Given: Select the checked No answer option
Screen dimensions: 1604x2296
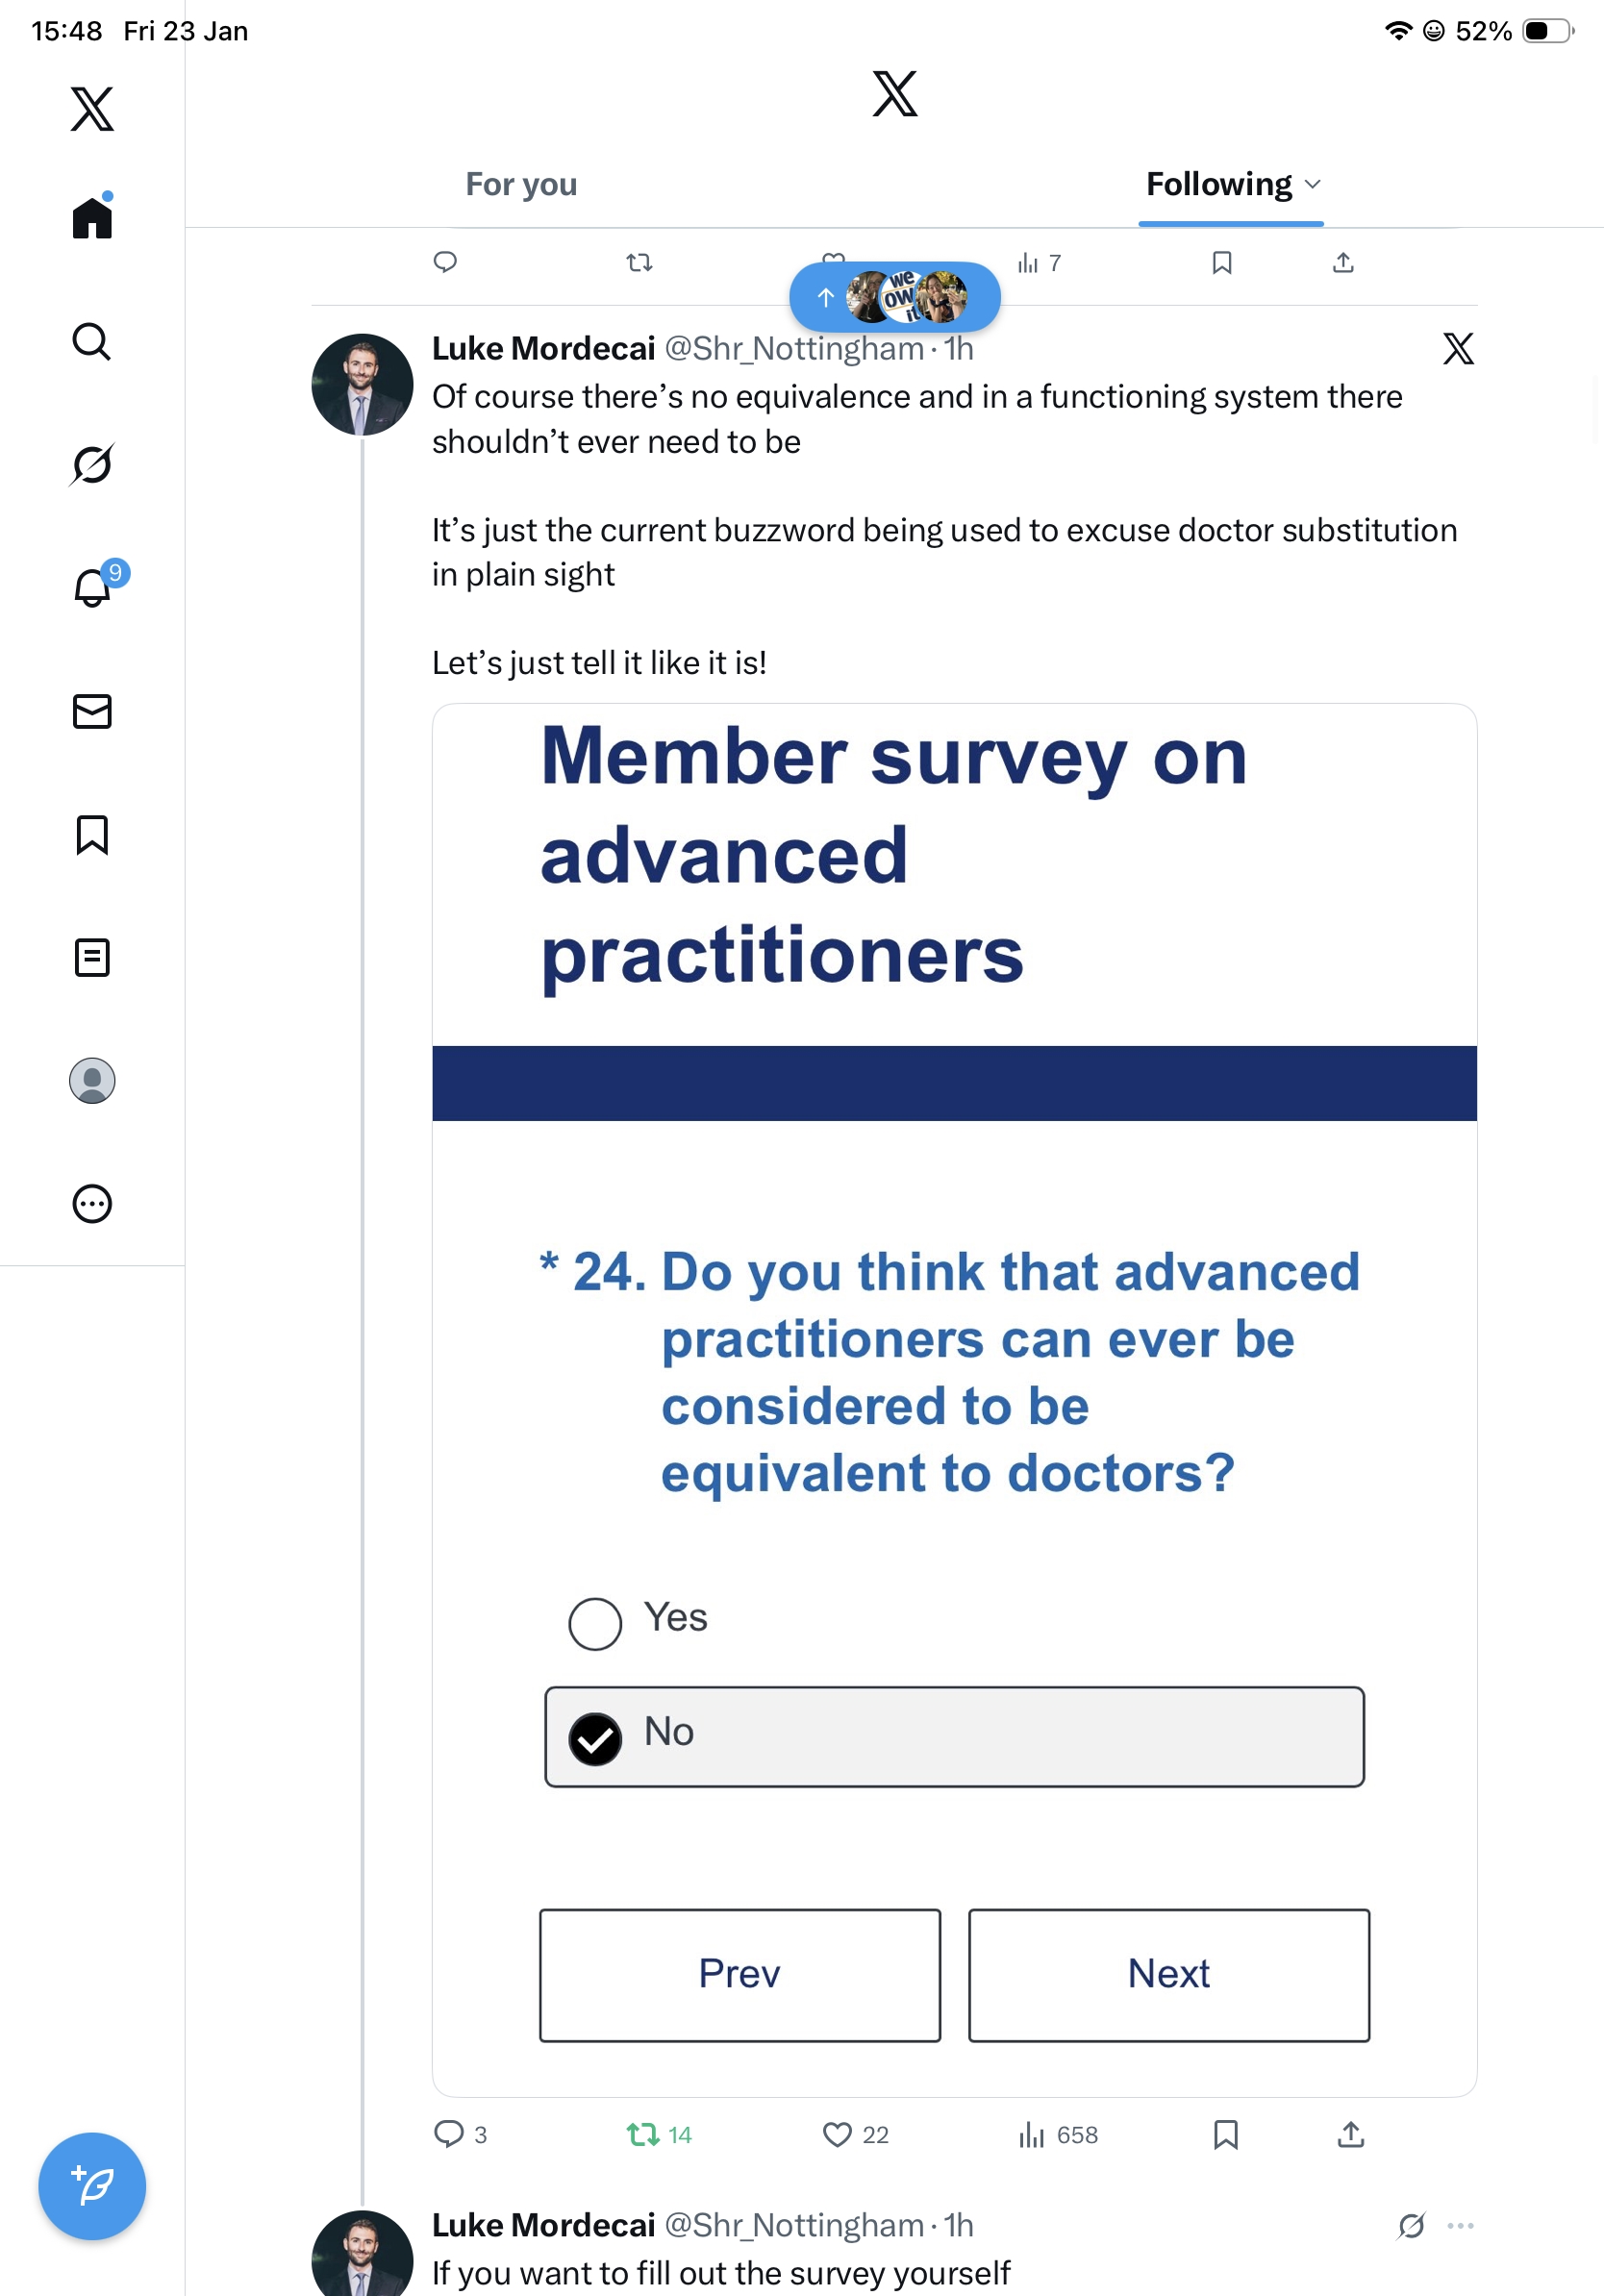Looking at the screenshot, I should click(x=953, y=1736).
